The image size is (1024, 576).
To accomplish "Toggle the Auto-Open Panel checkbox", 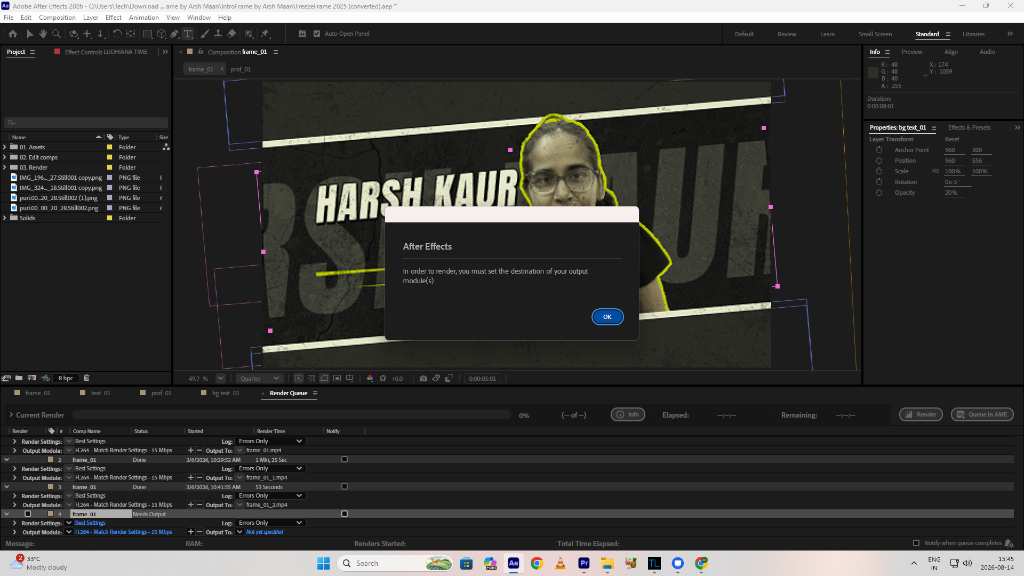I will tap(317, 34).
